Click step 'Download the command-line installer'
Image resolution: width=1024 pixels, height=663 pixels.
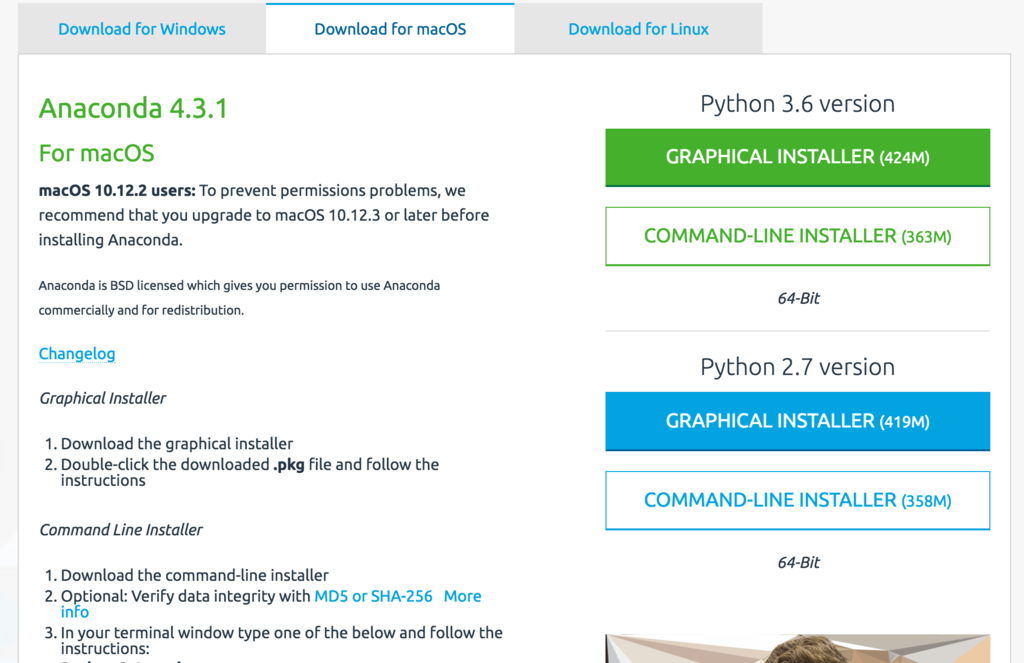[195, 575]
